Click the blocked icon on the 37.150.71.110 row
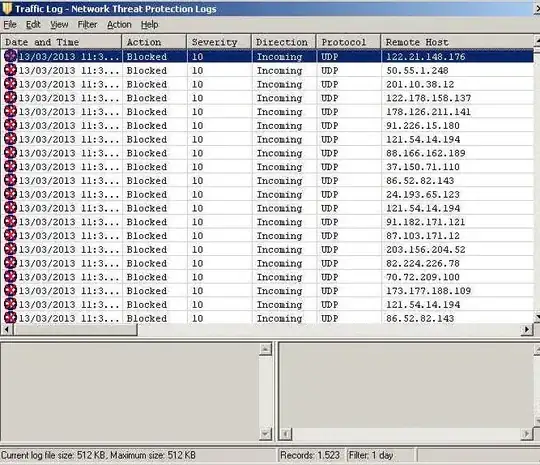This screenshot has width=540, height=465. (10, 166)
